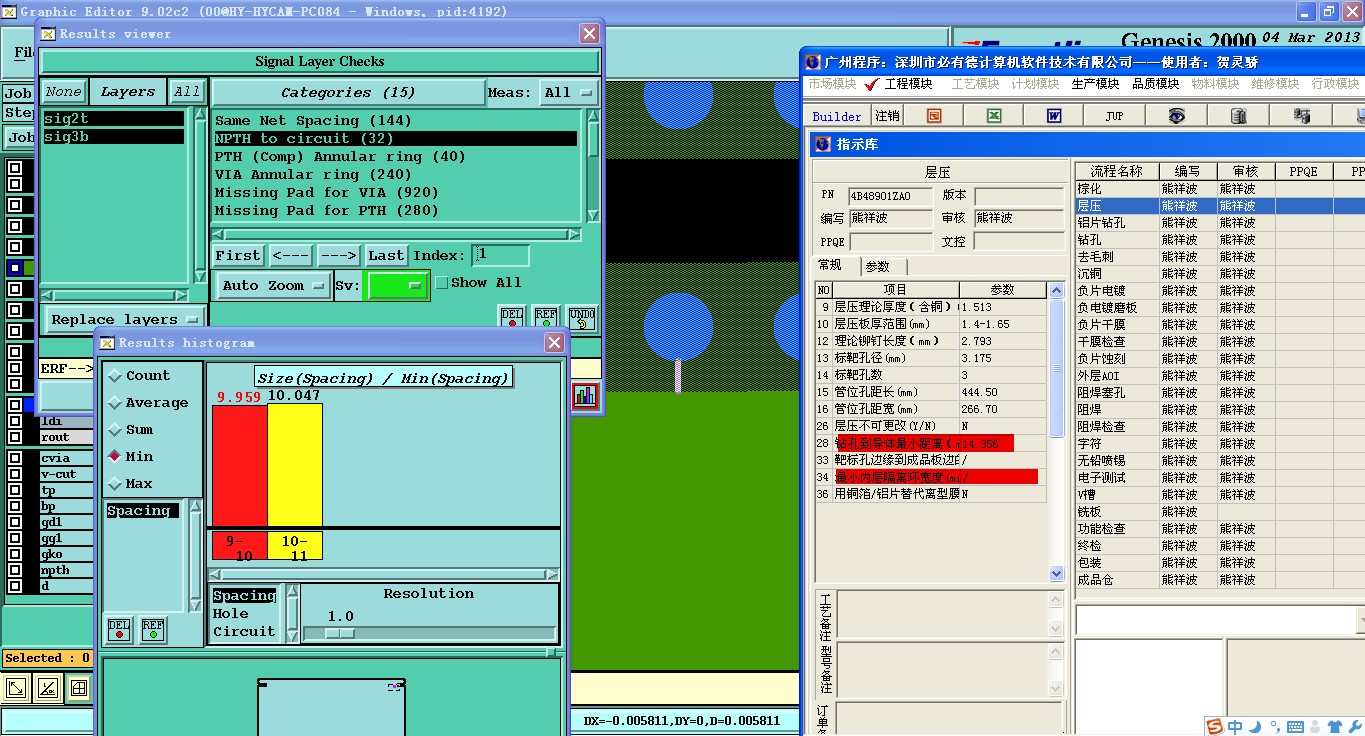Click the wrench icon in system tray
The height and width of the screenshot is (736, 1365).
click(x=1355, y=727)
